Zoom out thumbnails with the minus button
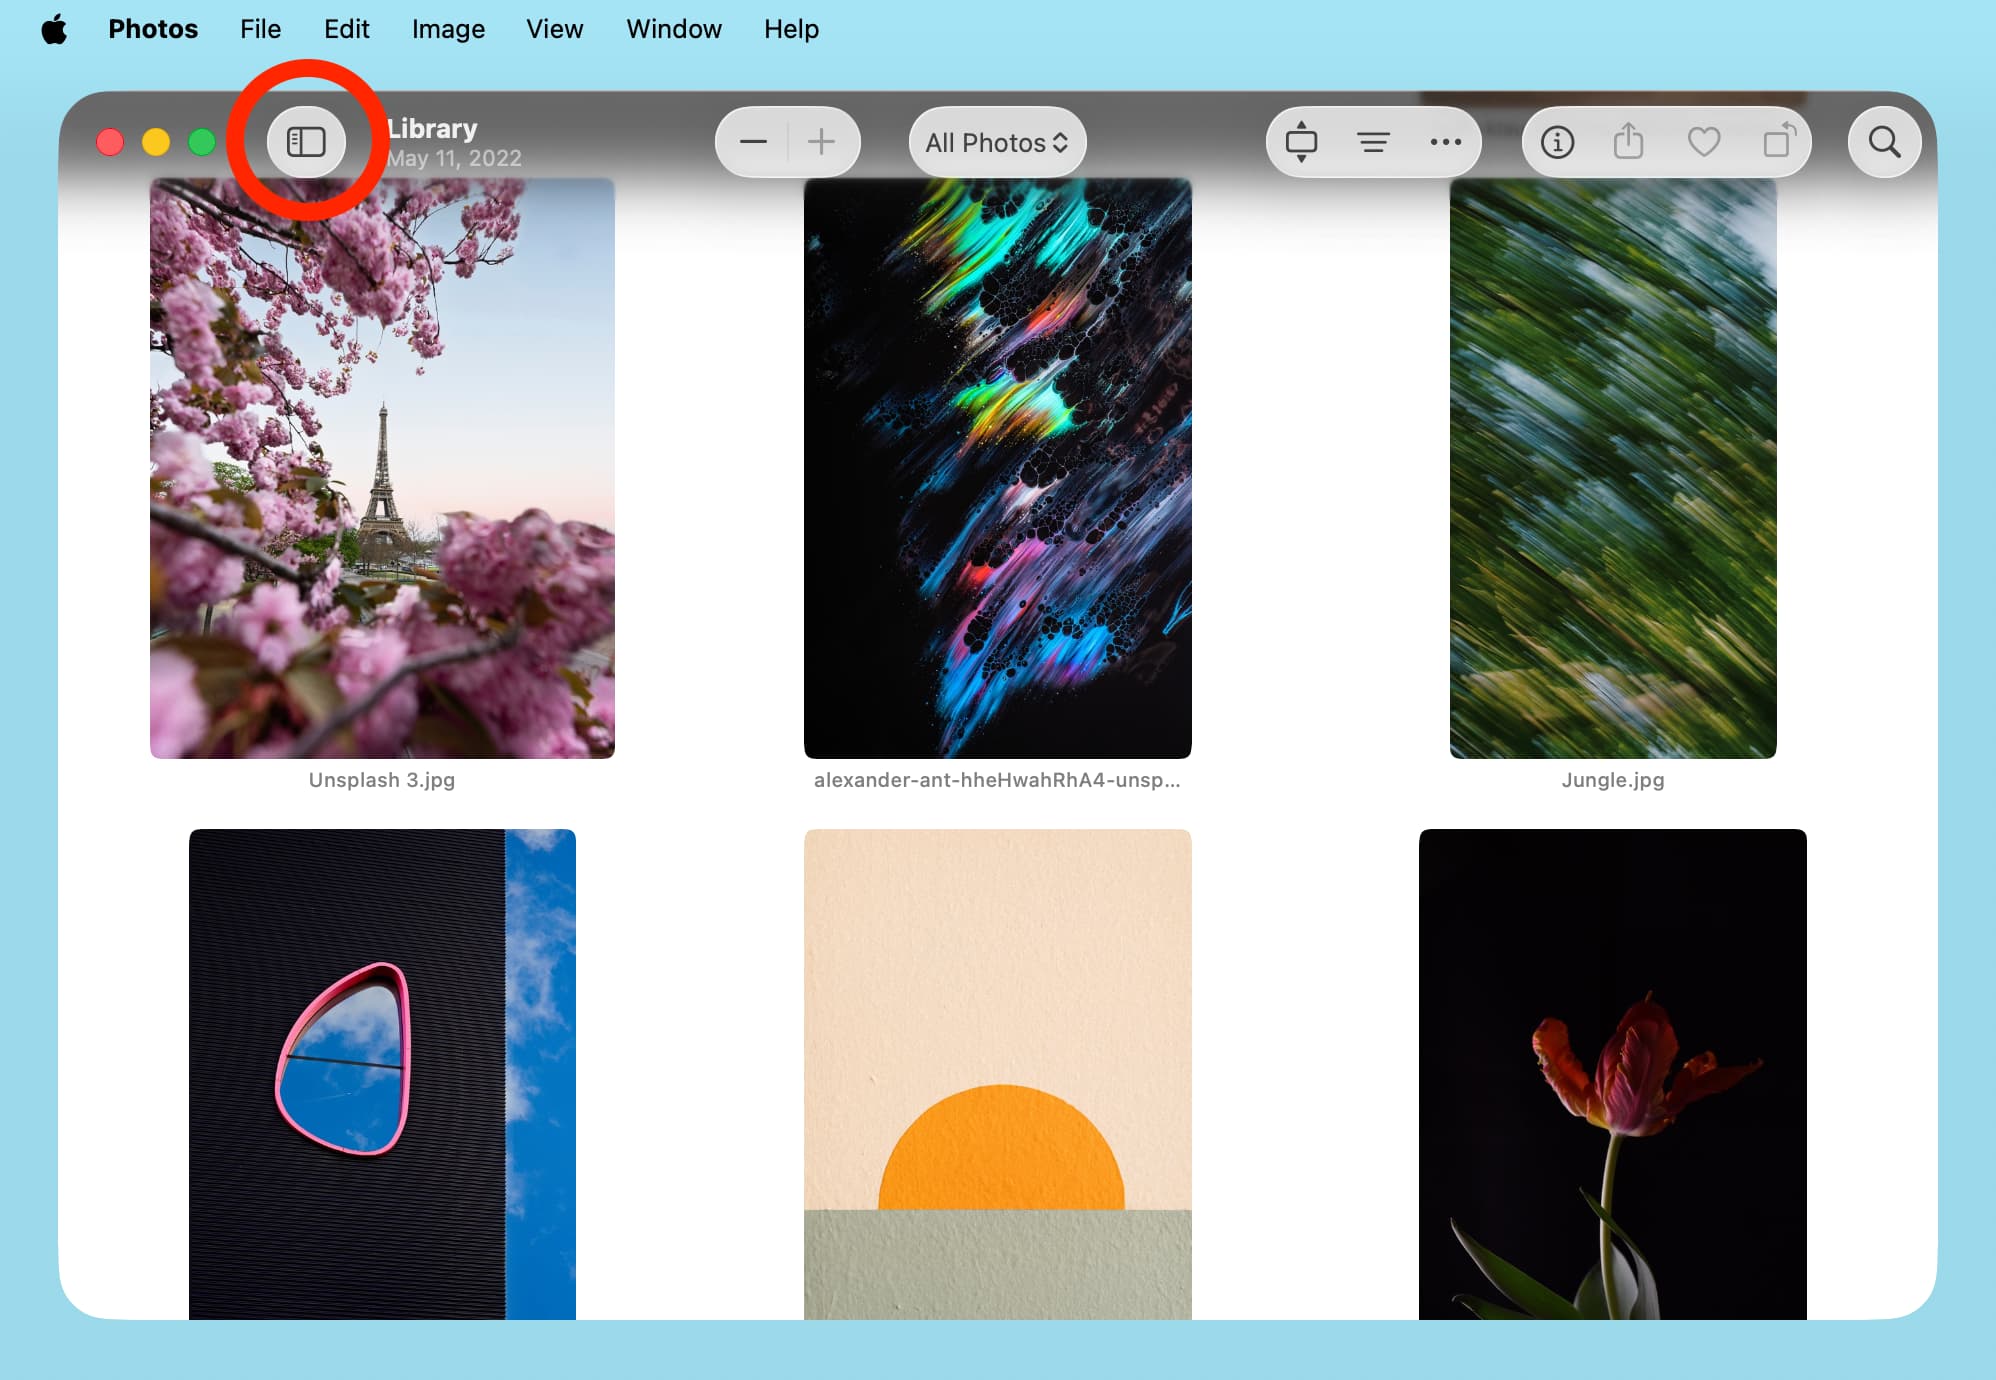1996x1380 pixels. [x=753, y=142]
